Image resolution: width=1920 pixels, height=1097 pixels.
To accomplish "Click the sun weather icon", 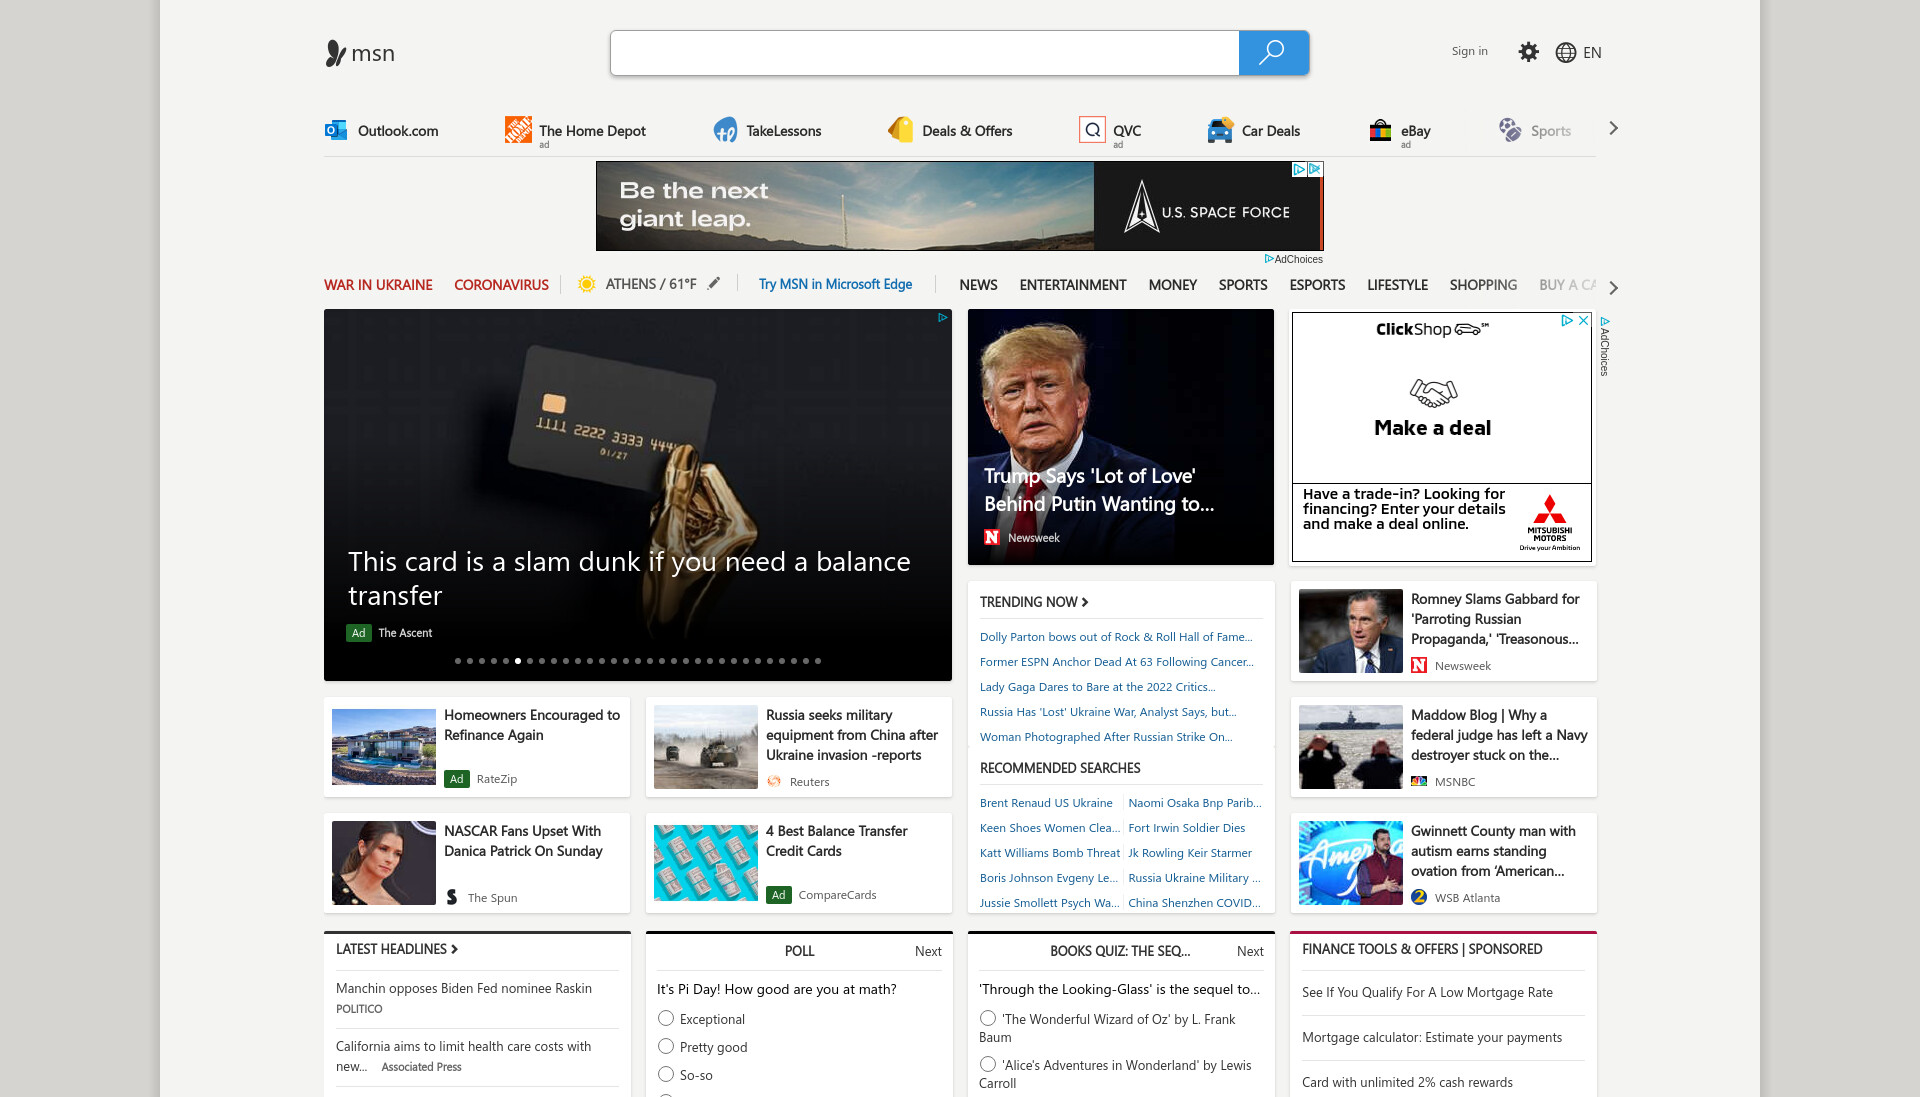I will (587, 284).
